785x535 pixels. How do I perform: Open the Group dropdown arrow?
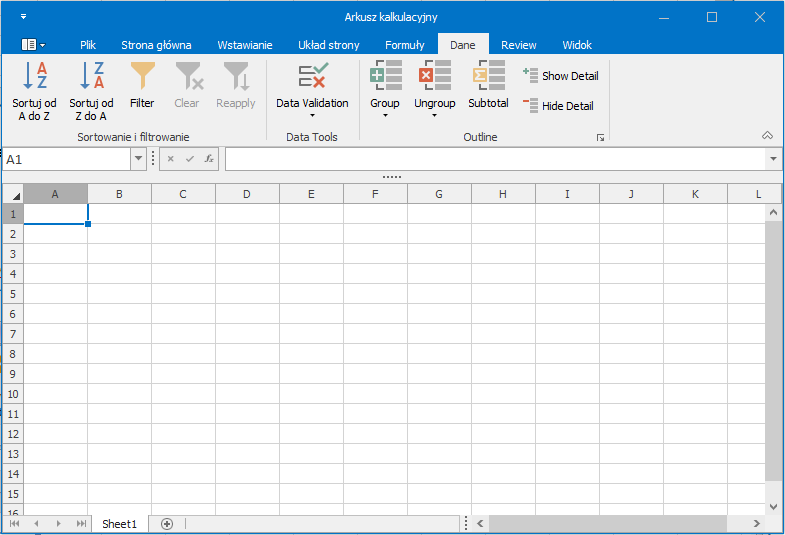[385, 116]
